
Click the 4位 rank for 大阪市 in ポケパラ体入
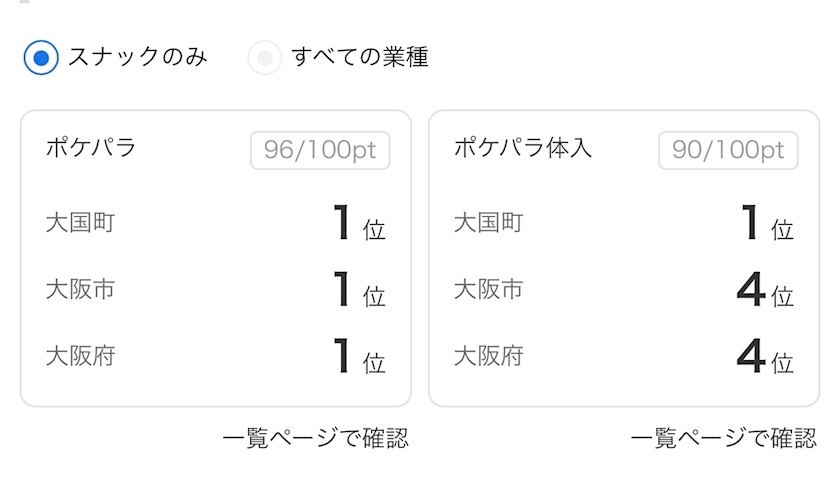pos(765,290)
